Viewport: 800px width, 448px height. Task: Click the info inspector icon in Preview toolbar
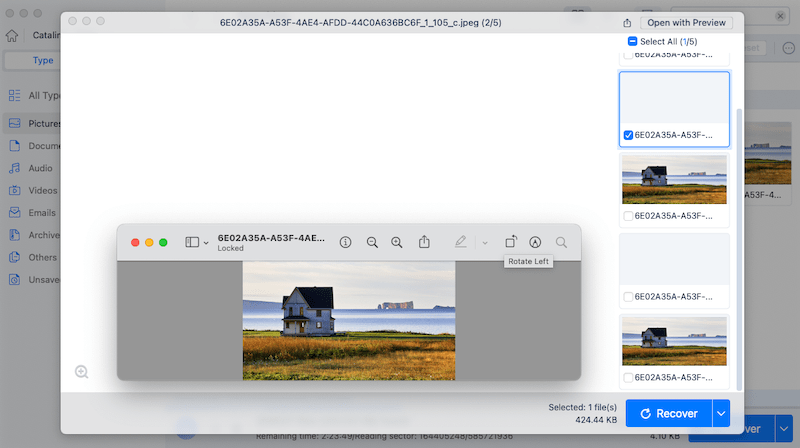click(x=345, y=242)
